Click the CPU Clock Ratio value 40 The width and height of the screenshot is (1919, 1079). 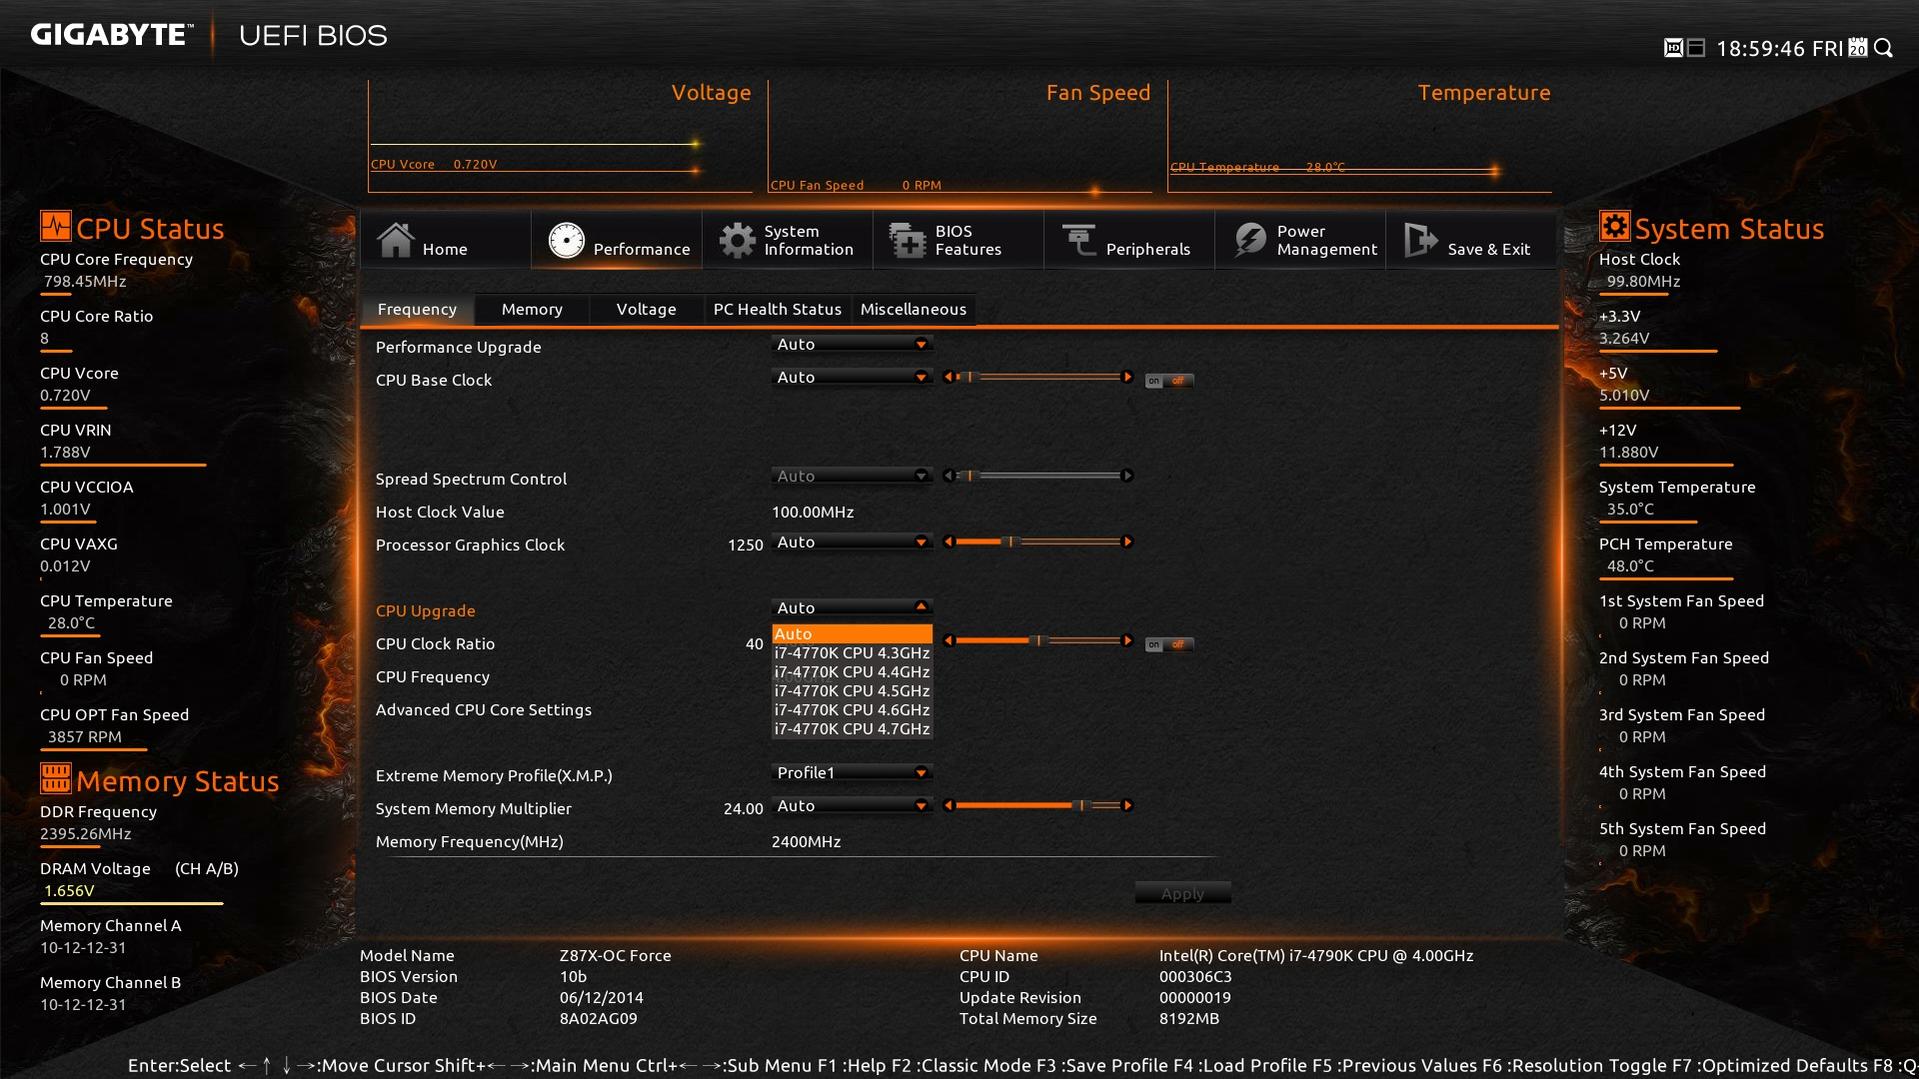click(754, 644)
